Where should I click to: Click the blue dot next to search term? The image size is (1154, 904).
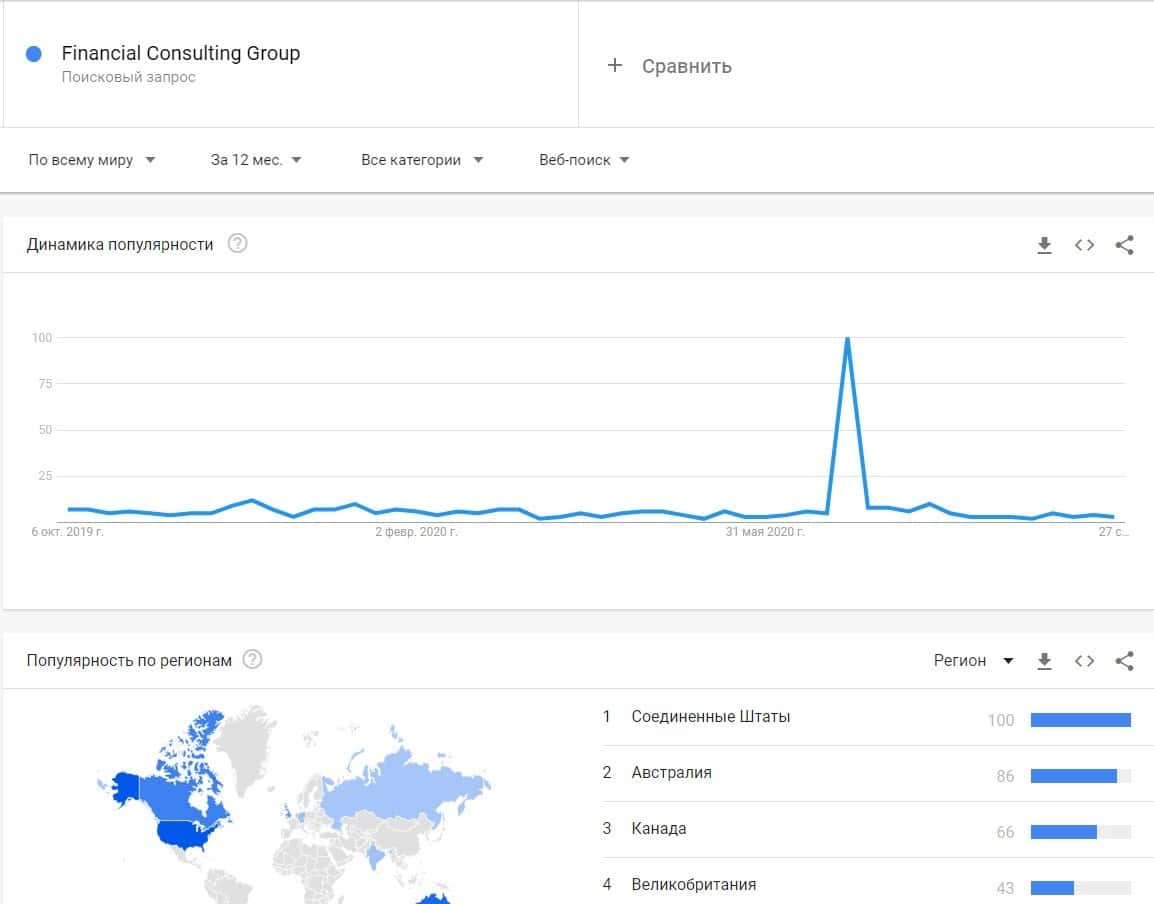point(34,55)
